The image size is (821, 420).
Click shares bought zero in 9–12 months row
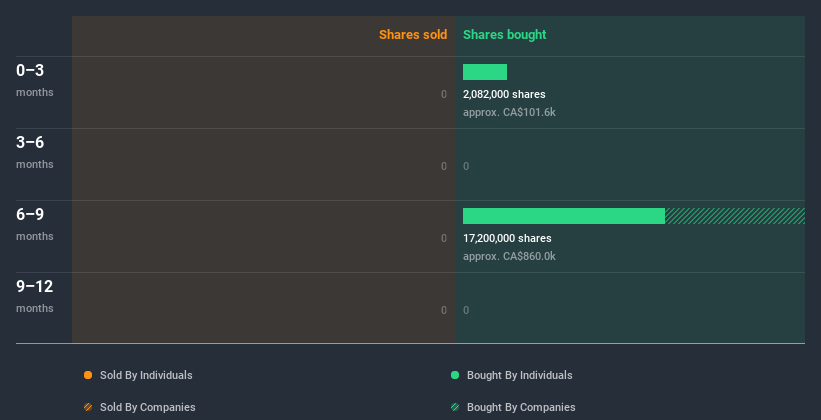466,311
